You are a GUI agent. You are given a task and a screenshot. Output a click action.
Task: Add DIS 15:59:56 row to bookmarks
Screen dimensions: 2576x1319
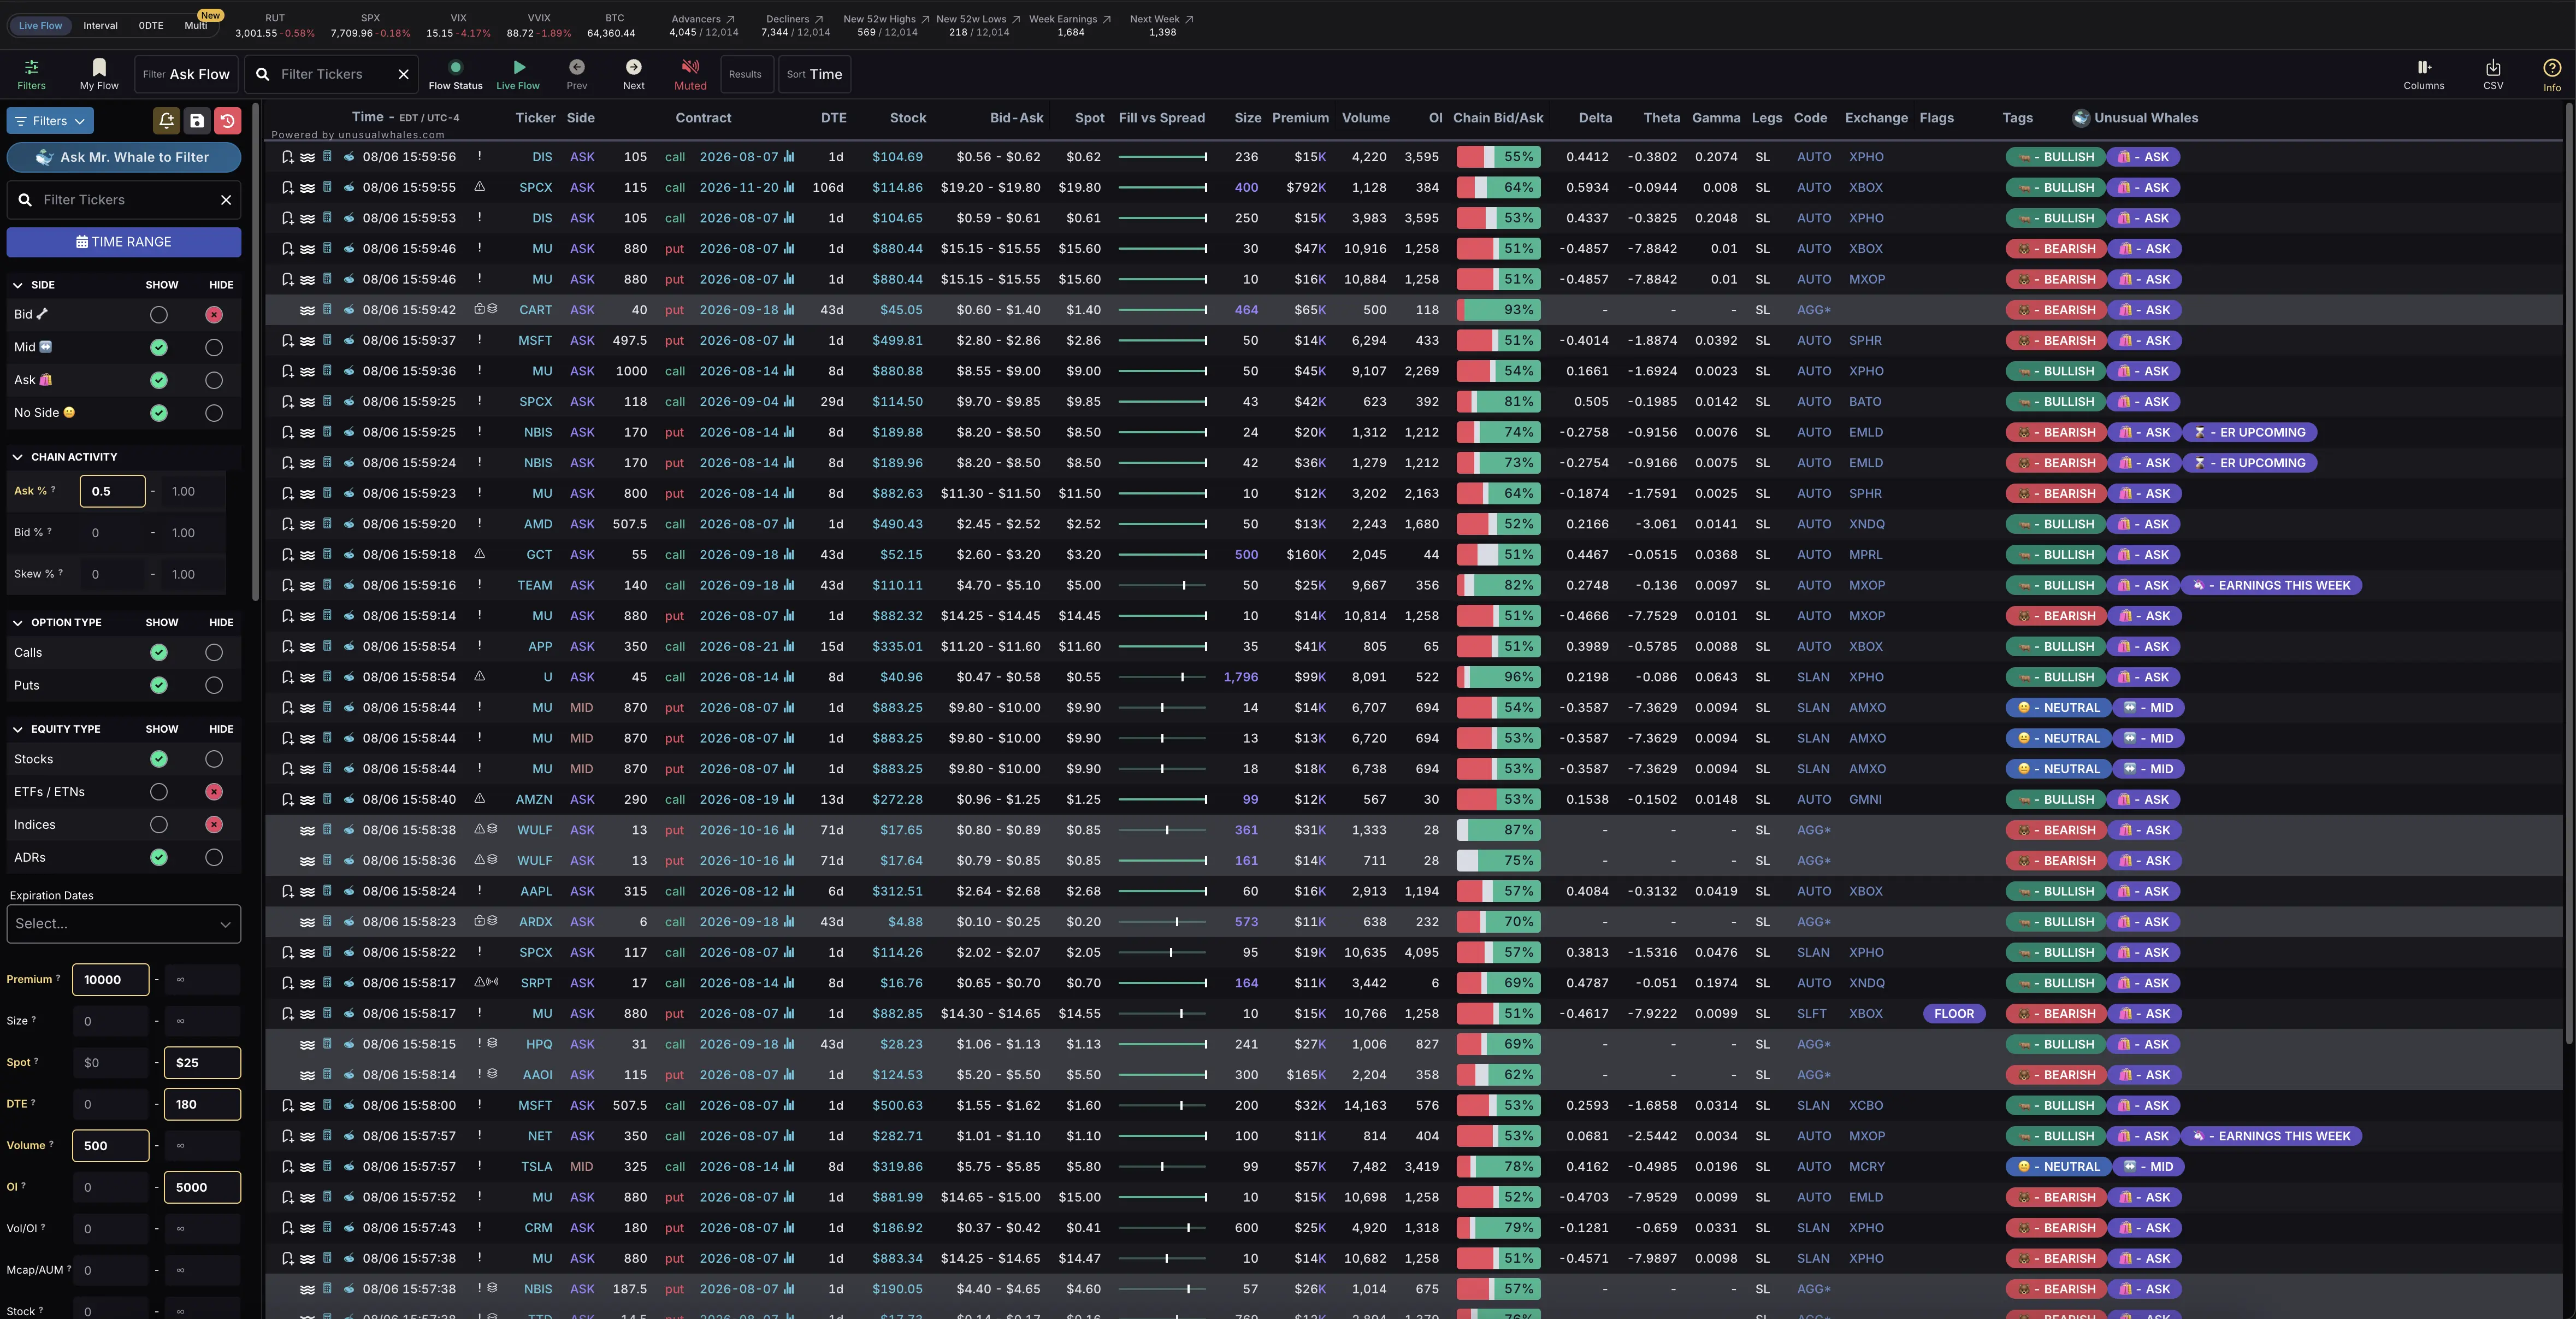287,157
